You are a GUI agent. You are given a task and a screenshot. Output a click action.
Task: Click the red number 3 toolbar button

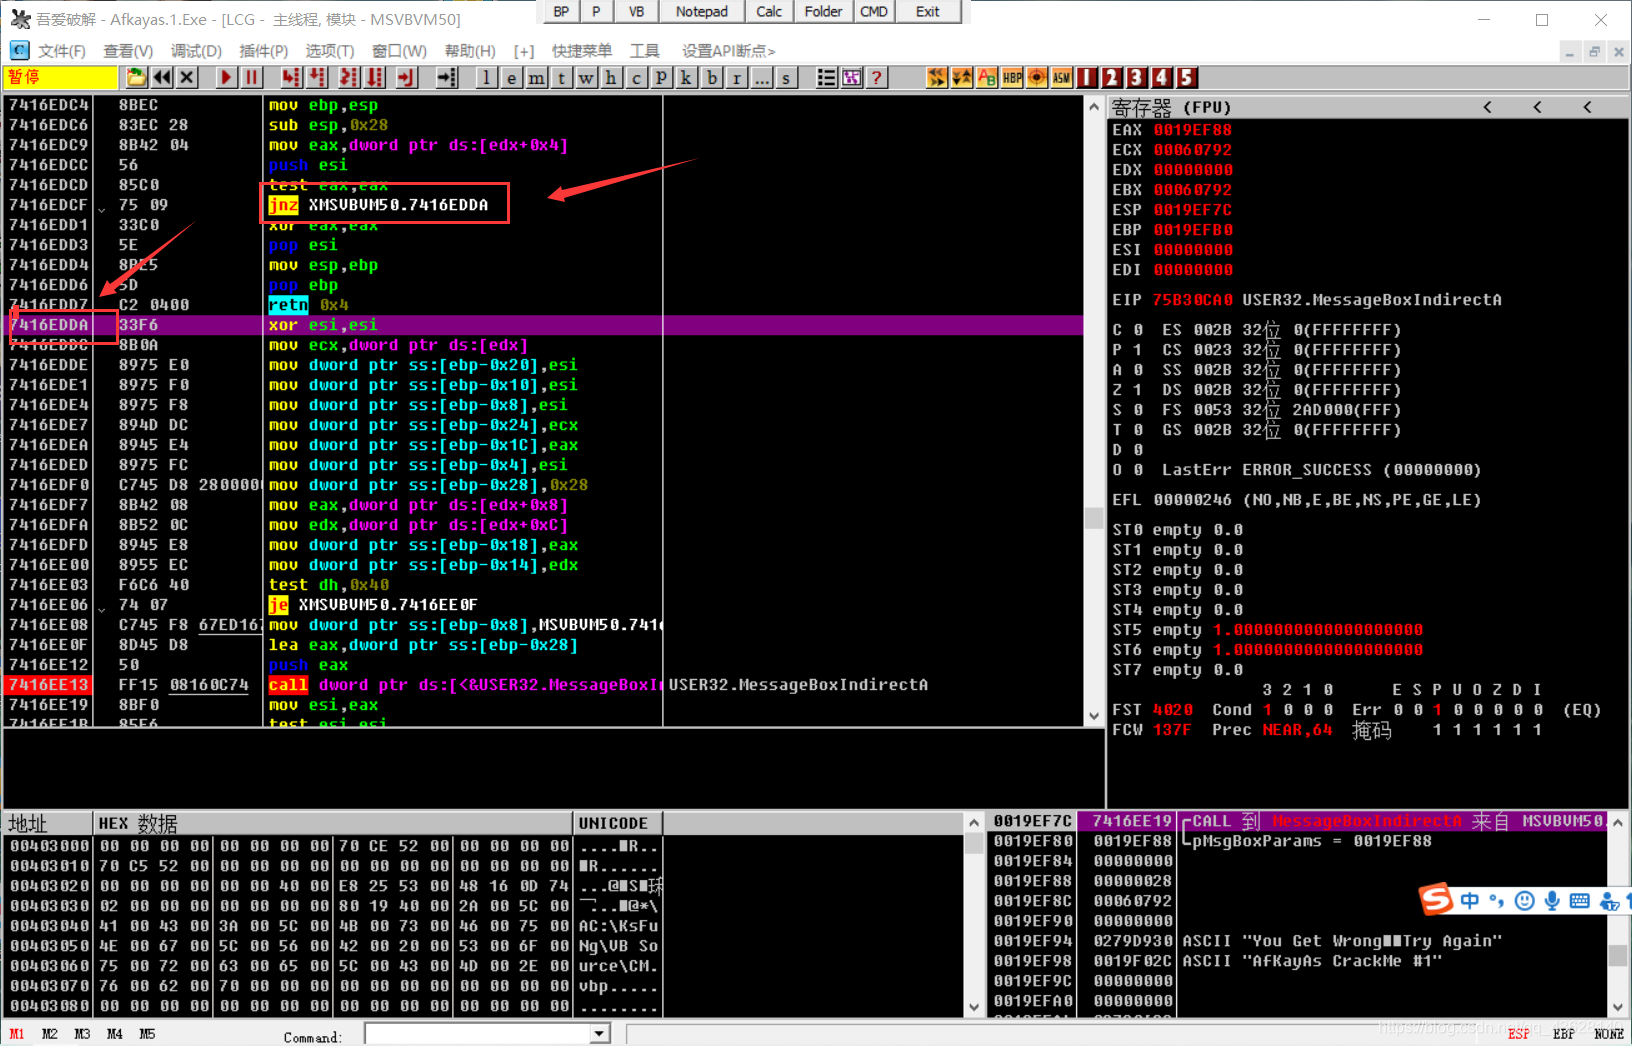click(1136, 77)
